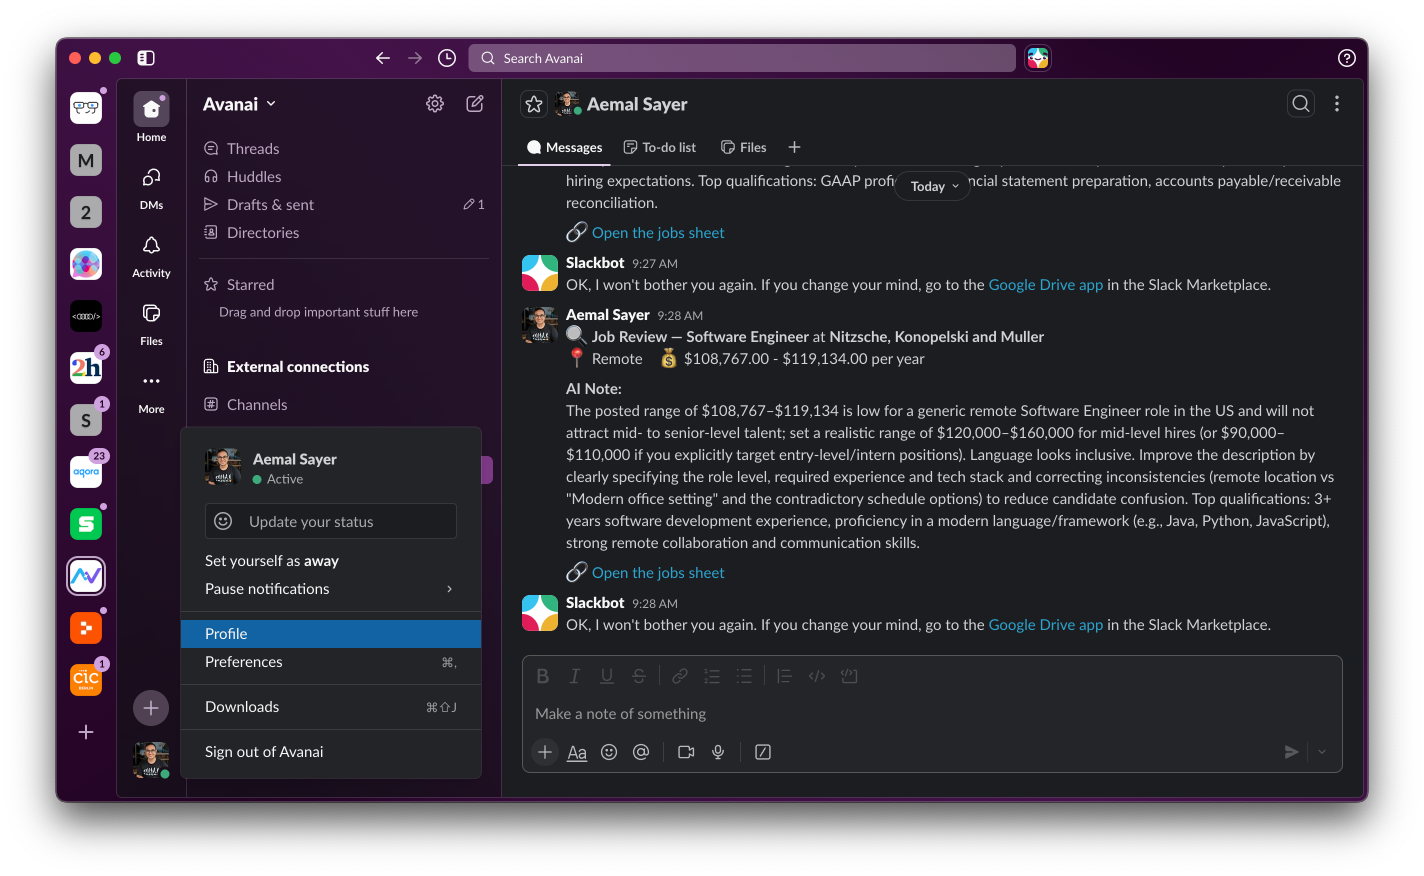Insert a link in the composer

pos(680,676)
